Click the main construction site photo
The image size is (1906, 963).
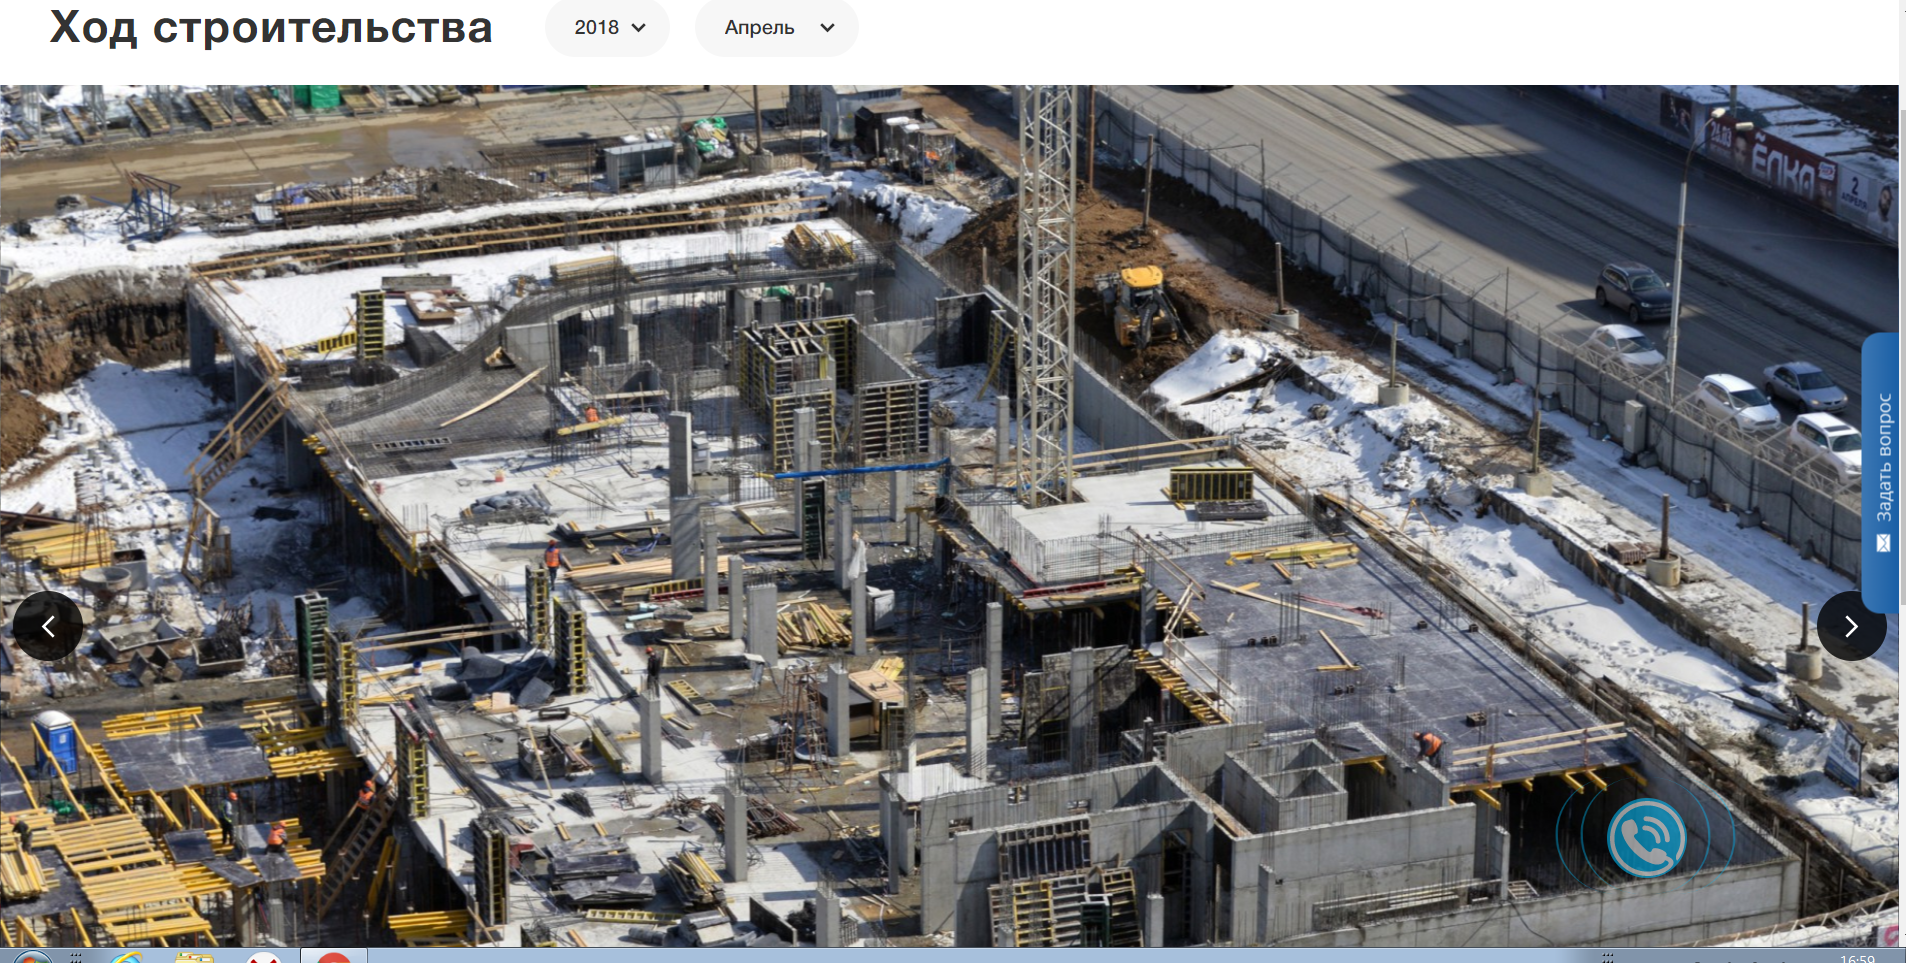[x=900, y=500]
